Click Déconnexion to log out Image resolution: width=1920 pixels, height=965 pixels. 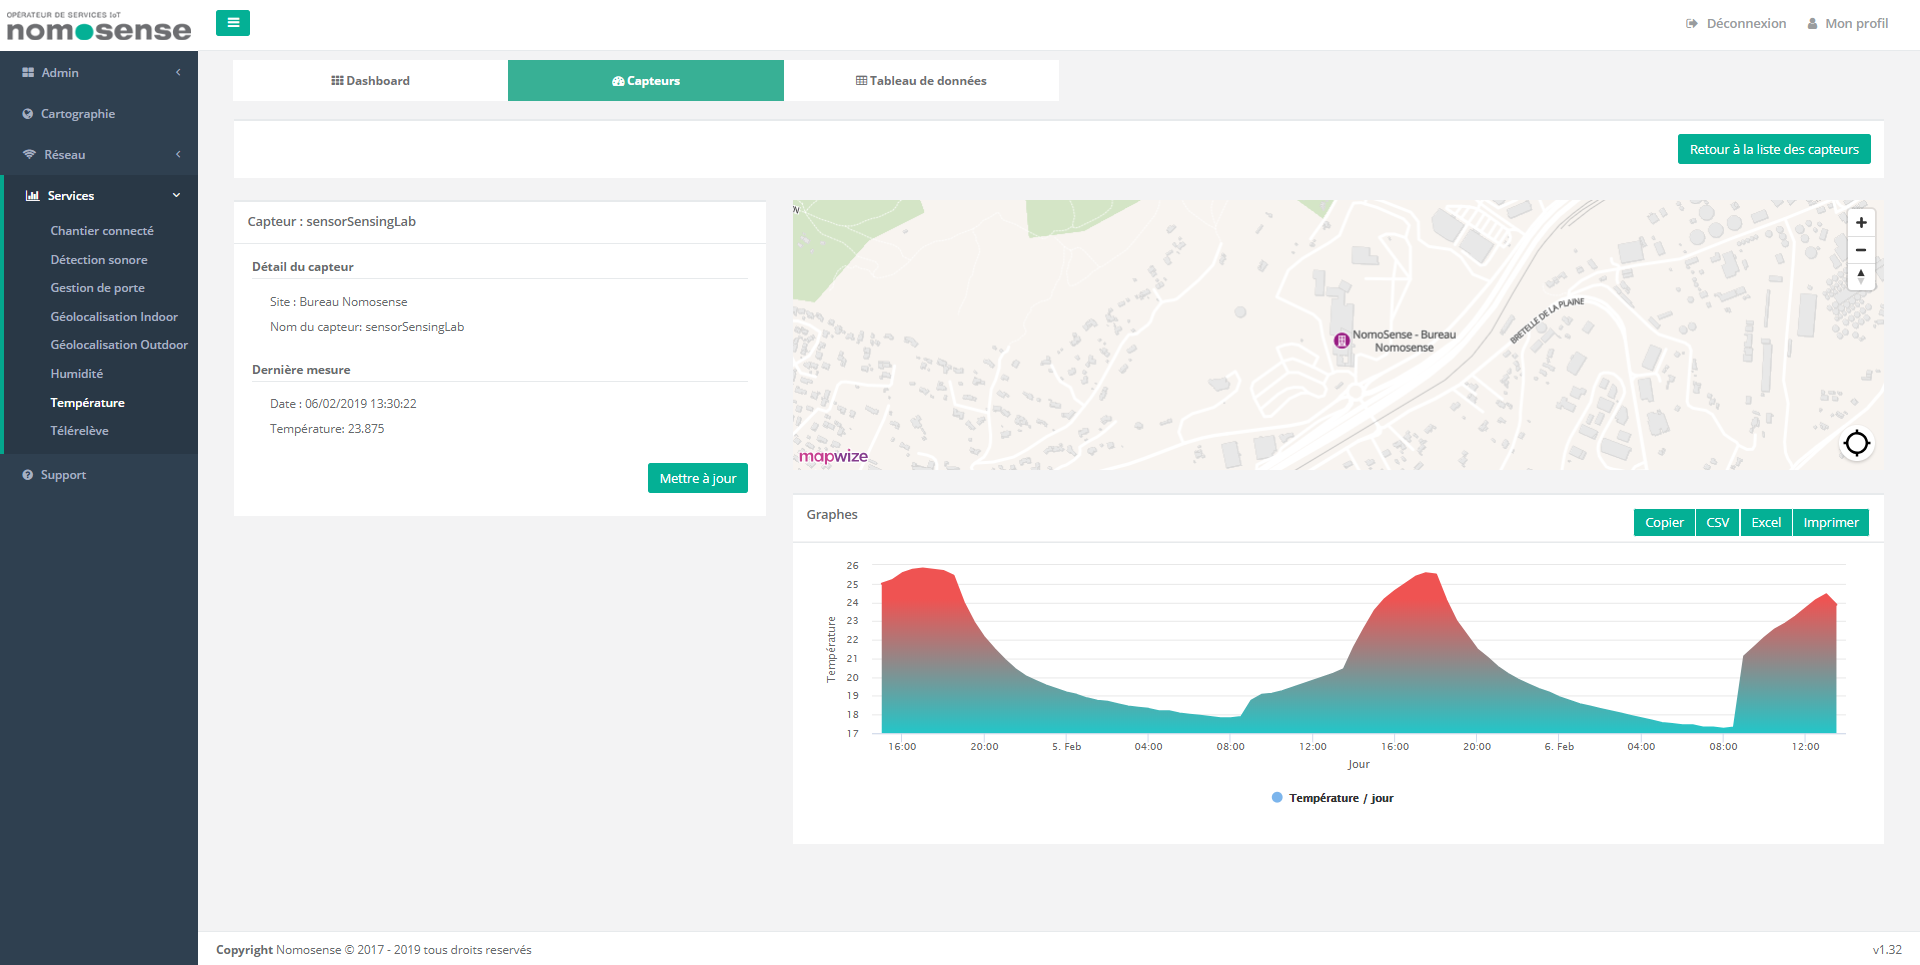click(1736, 24)
